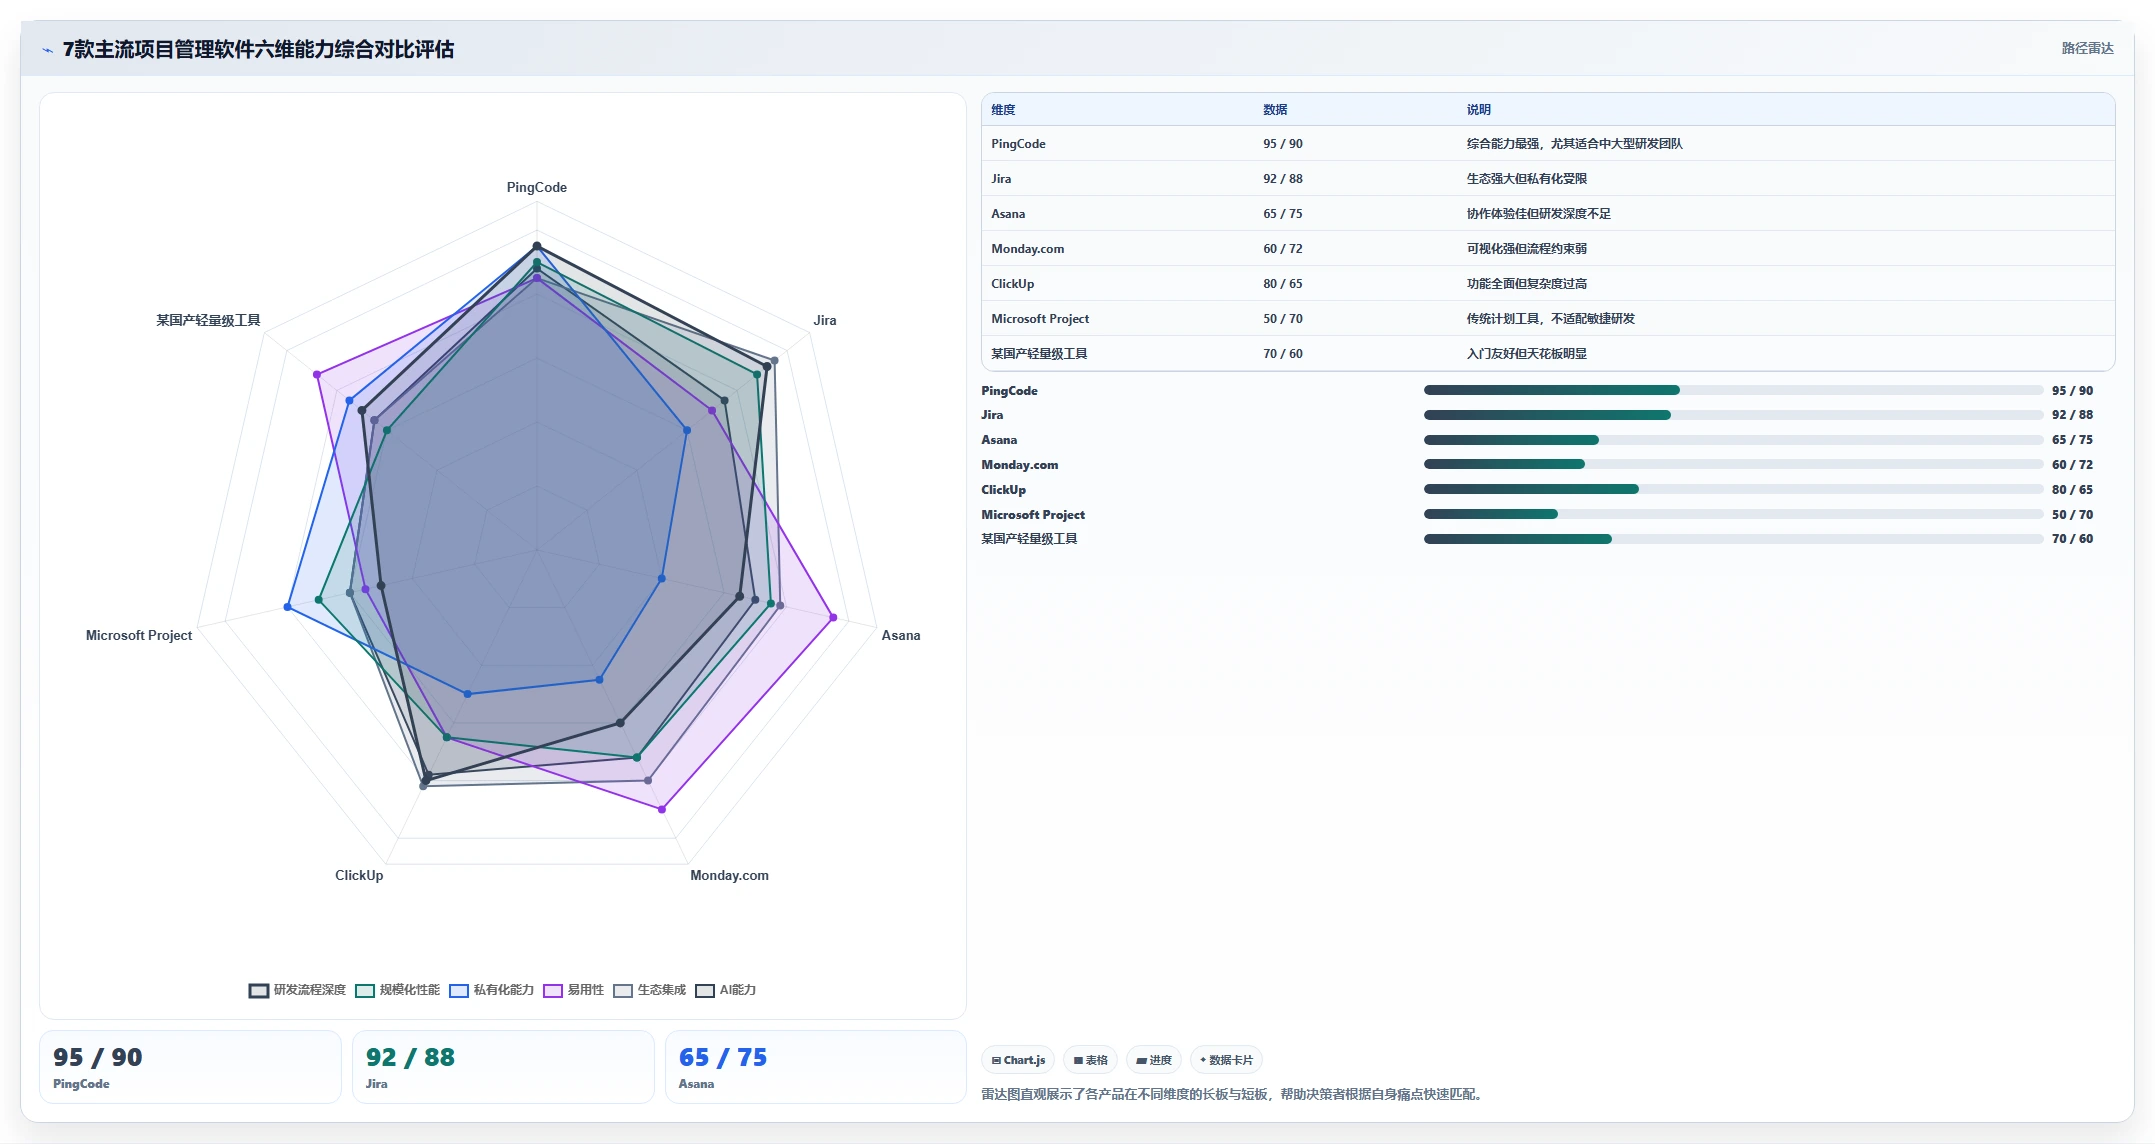Click the 某国产轻量级工具 progress bar
The width and height of the screenshot is (2155, 1144).
click(x=1733, y=539)
